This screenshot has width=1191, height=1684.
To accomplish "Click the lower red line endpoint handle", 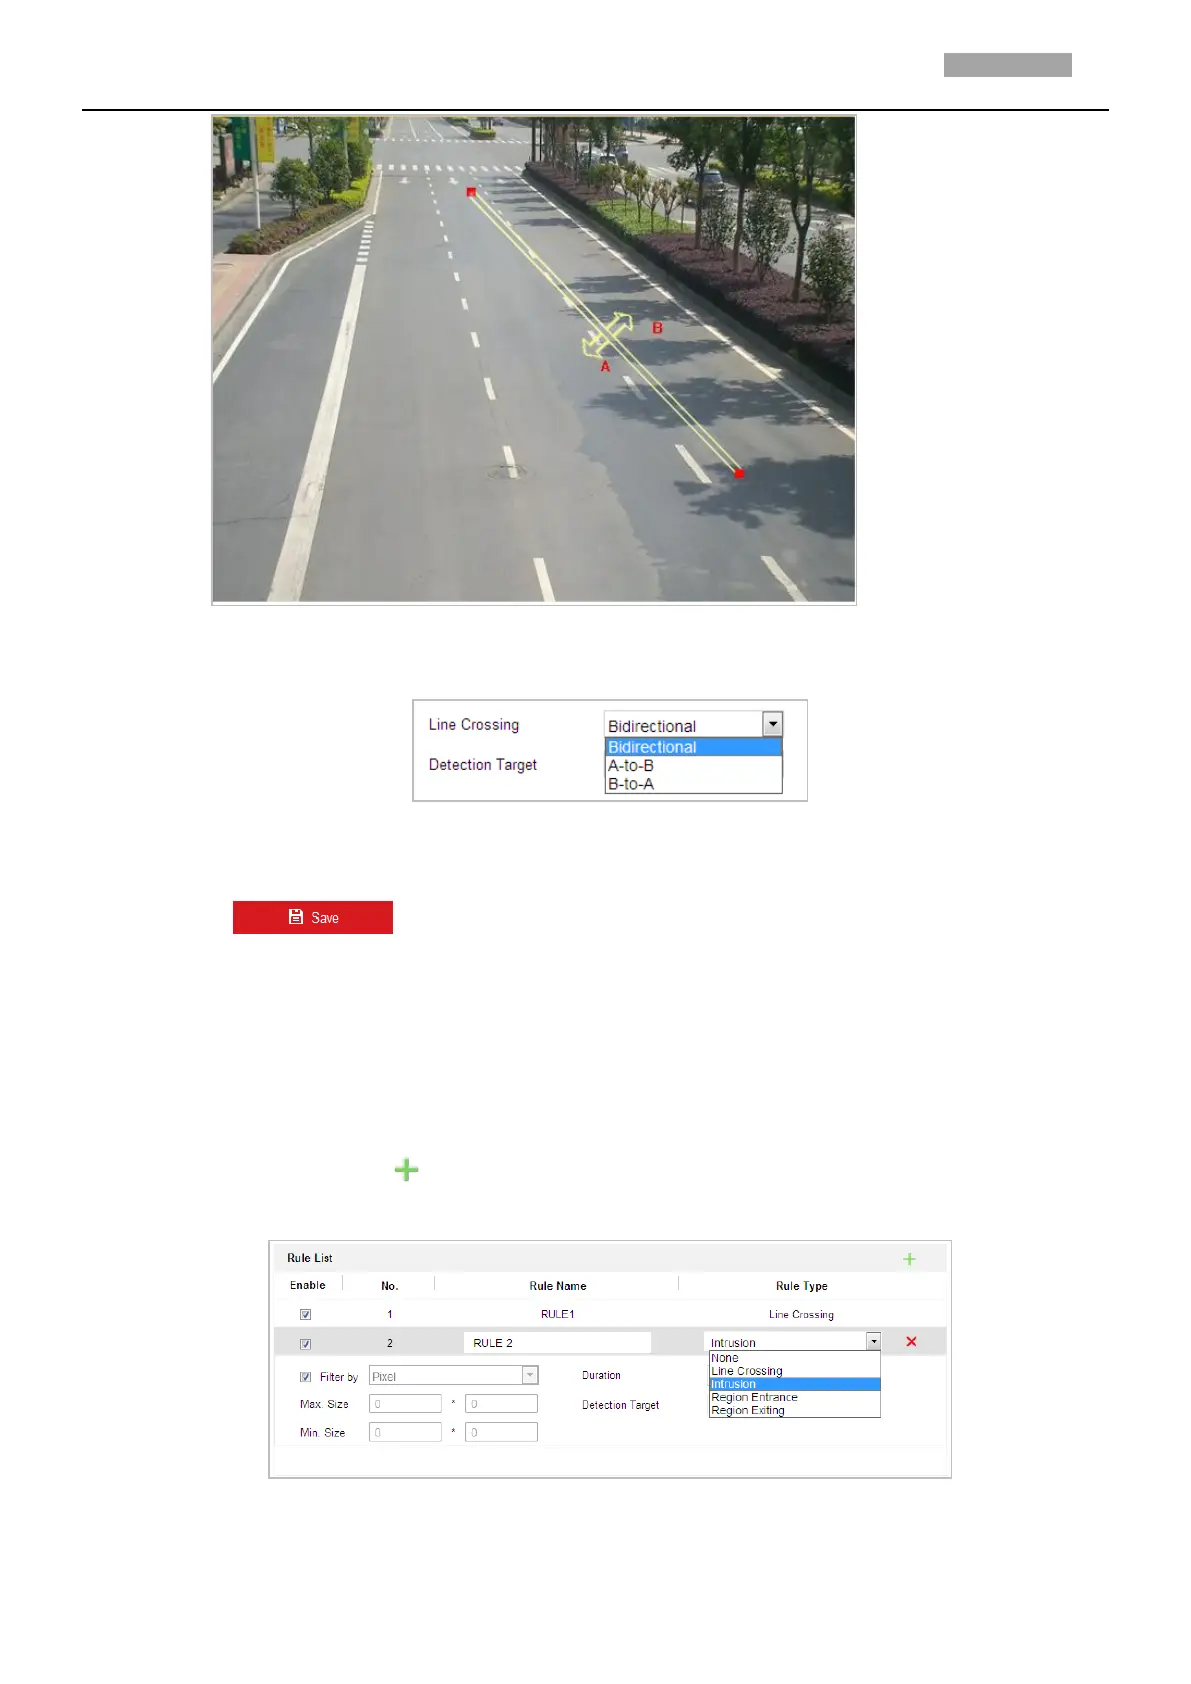I will click(739, 473).
